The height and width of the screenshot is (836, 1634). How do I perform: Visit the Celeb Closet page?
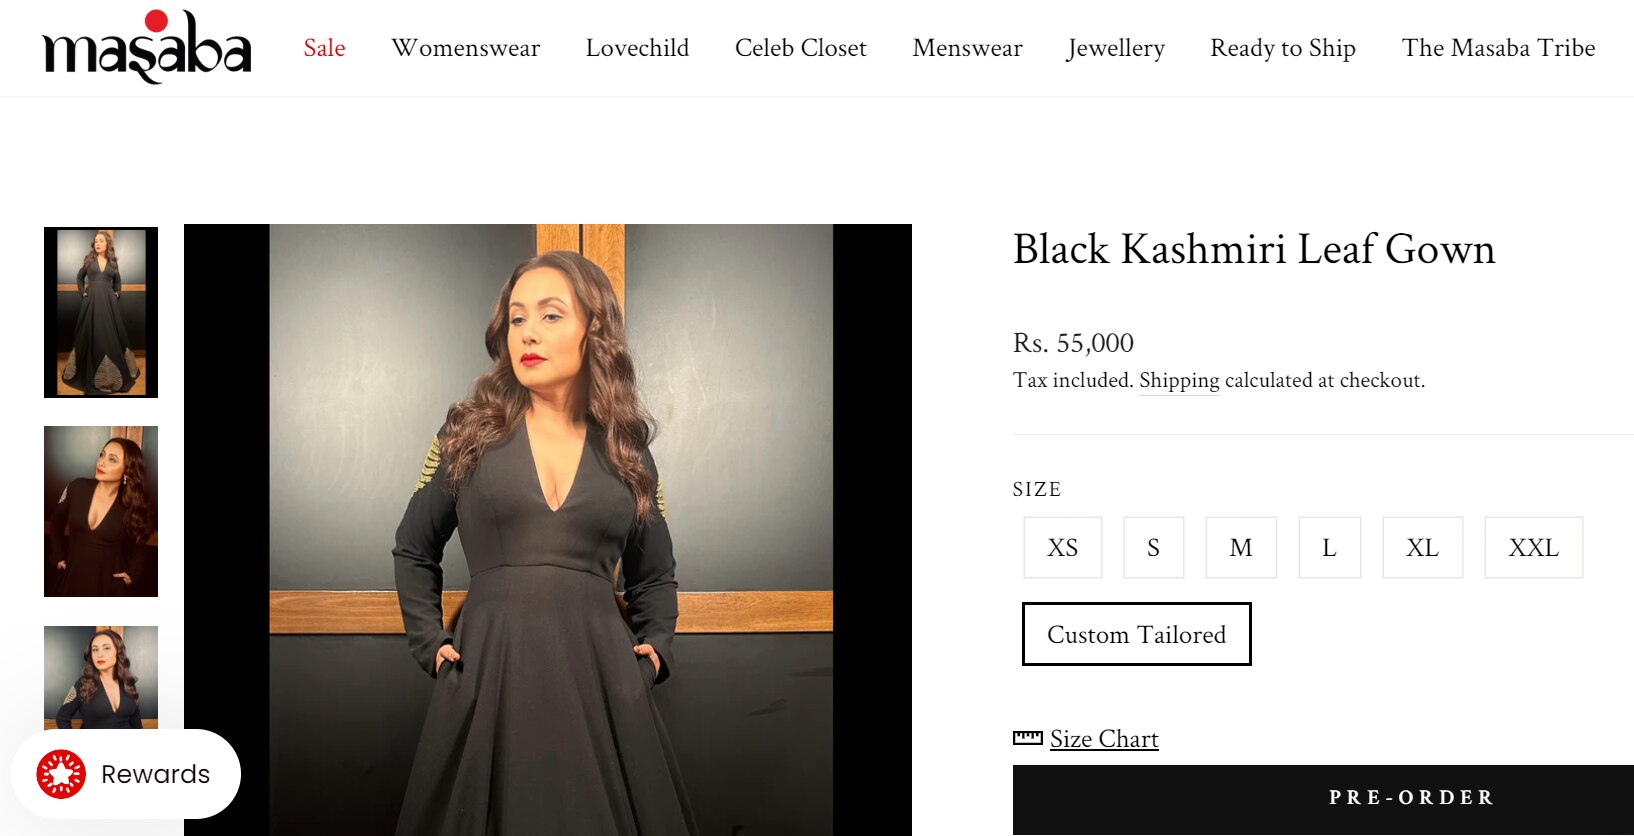(x=800, y=47)
